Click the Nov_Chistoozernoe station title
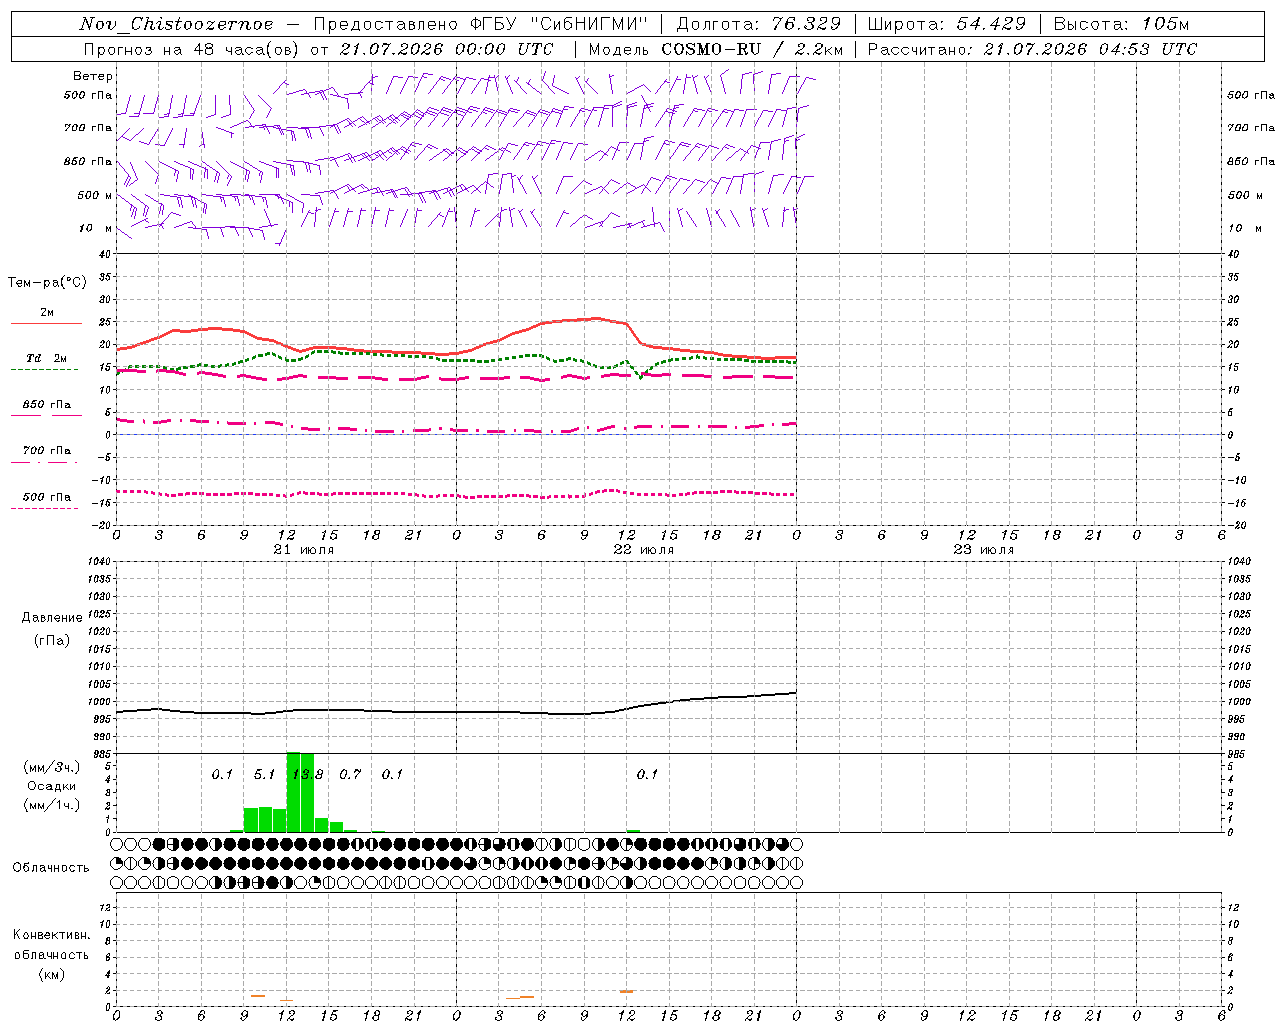This screenshot has width=1280, height=1024. pyautogui.click(x=176, y=24)
